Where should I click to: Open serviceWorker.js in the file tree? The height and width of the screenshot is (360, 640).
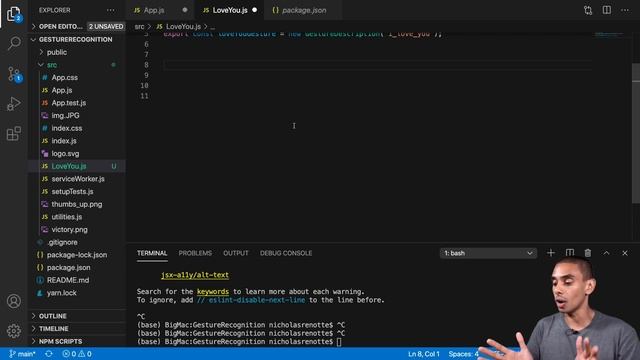click(78, 179)
